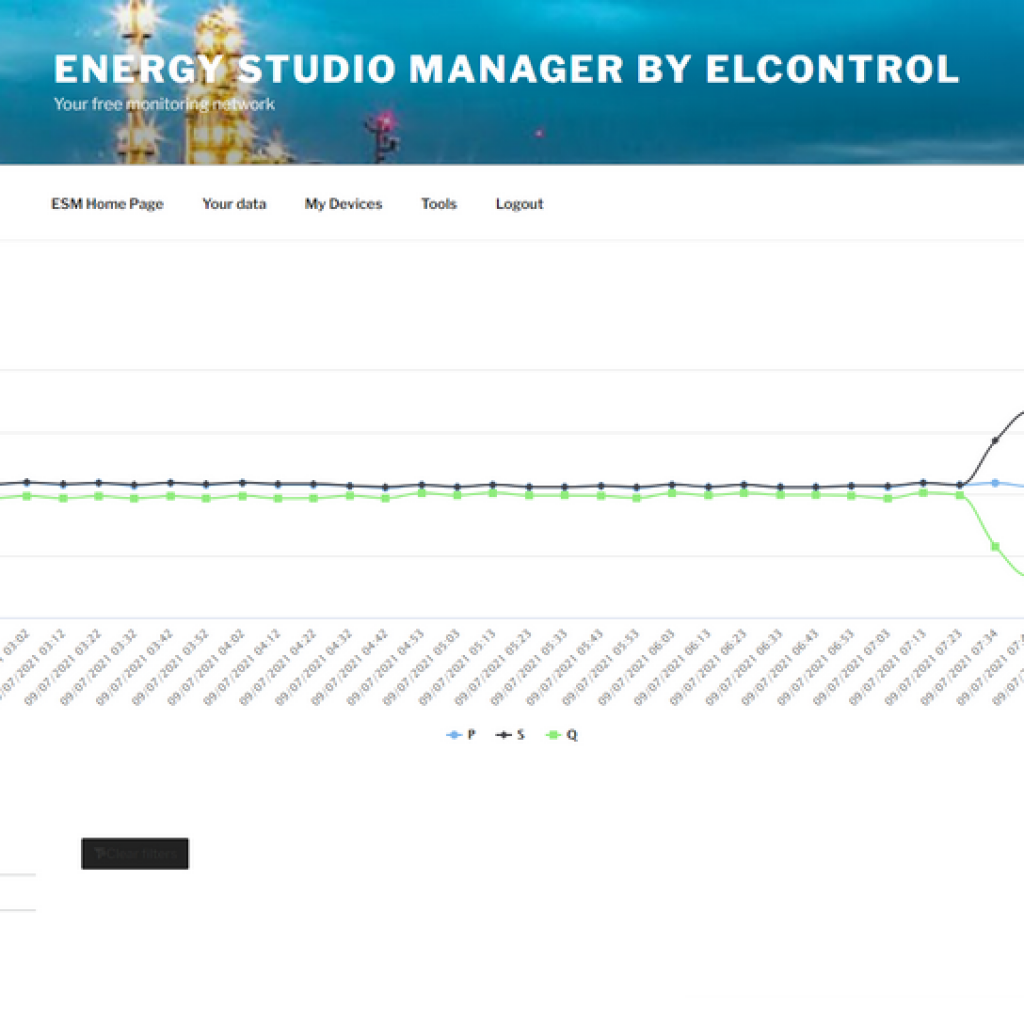Viewport: 1024px width, 1024px height.
Task: Select the Tools menu item
Action: point(438,204)
